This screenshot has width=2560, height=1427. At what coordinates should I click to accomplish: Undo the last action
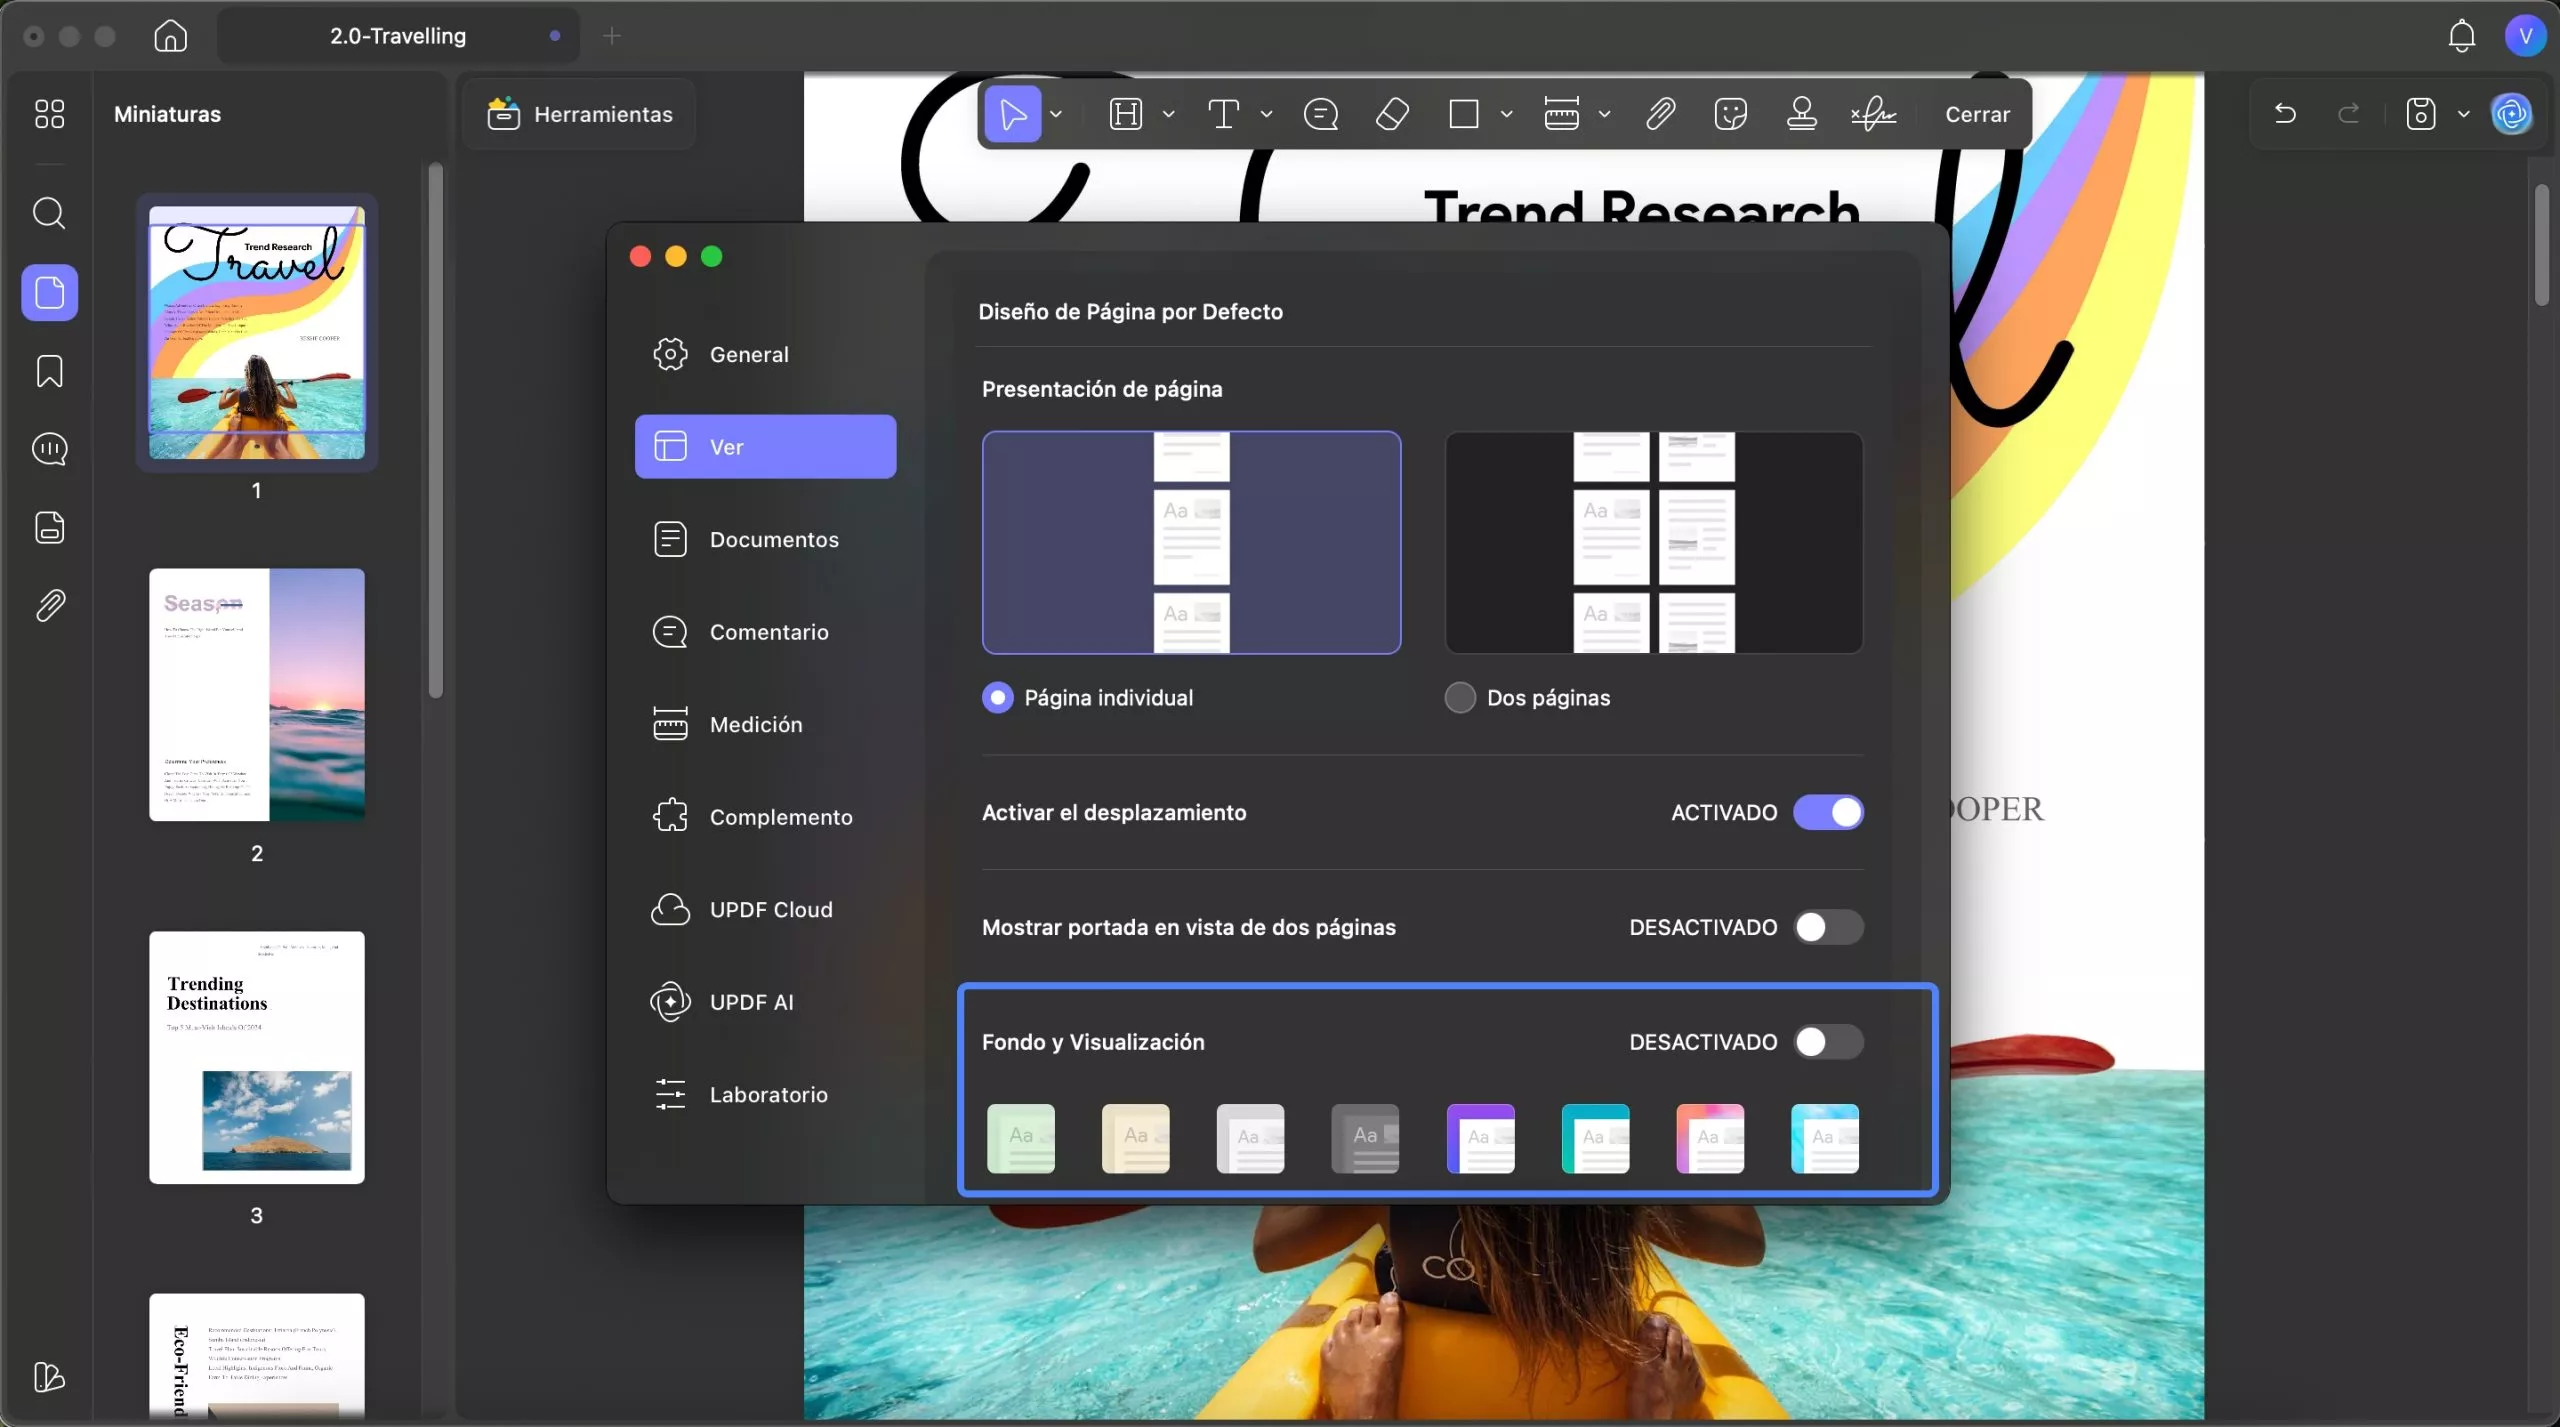pyautogui.click(x=2284, y=114)
